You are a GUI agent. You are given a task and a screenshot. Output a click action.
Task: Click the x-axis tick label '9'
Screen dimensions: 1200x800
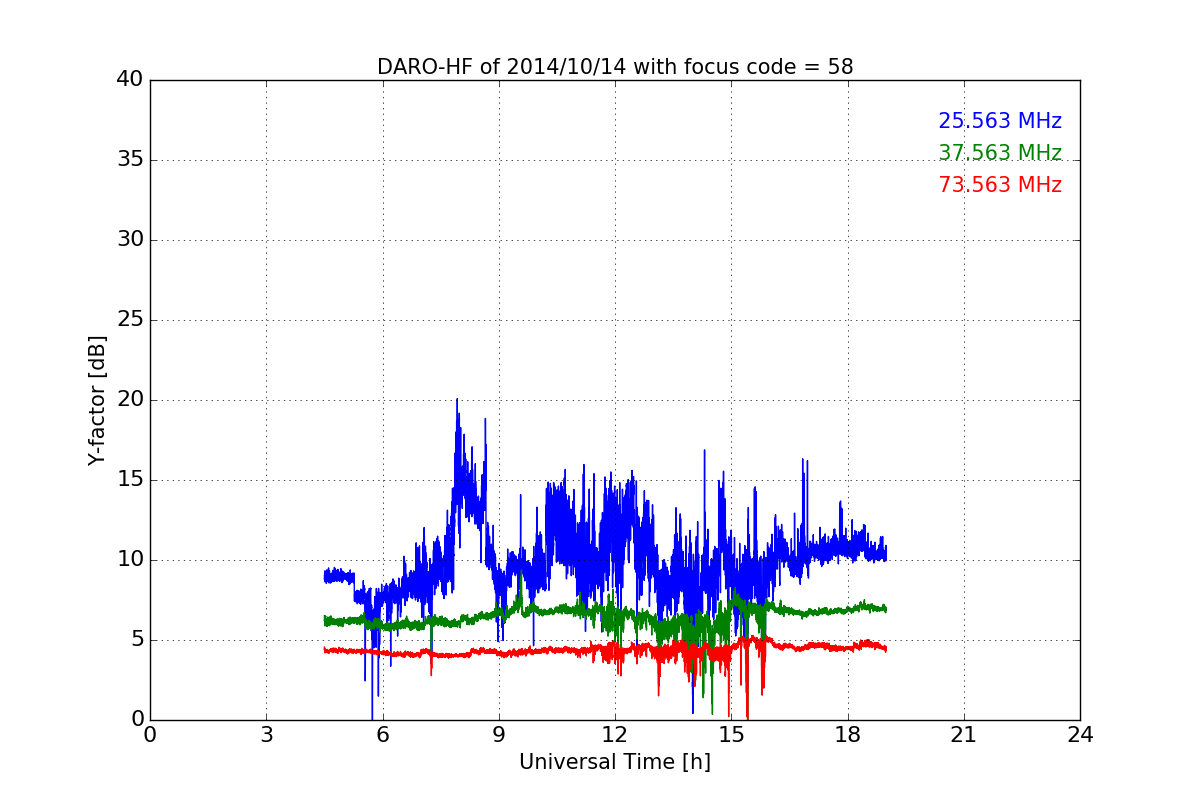point(499,734)
